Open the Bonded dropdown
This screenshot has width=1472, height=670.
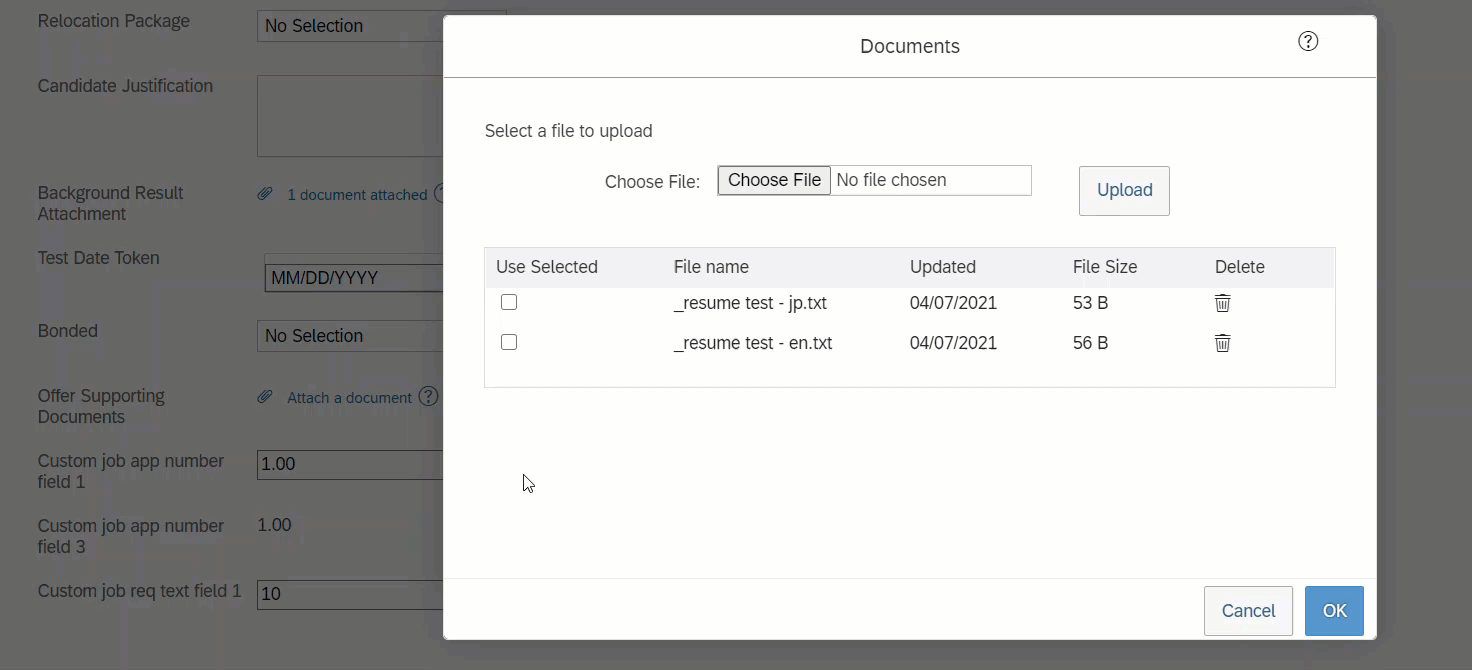pyautogui.click(x=350, y=336)
